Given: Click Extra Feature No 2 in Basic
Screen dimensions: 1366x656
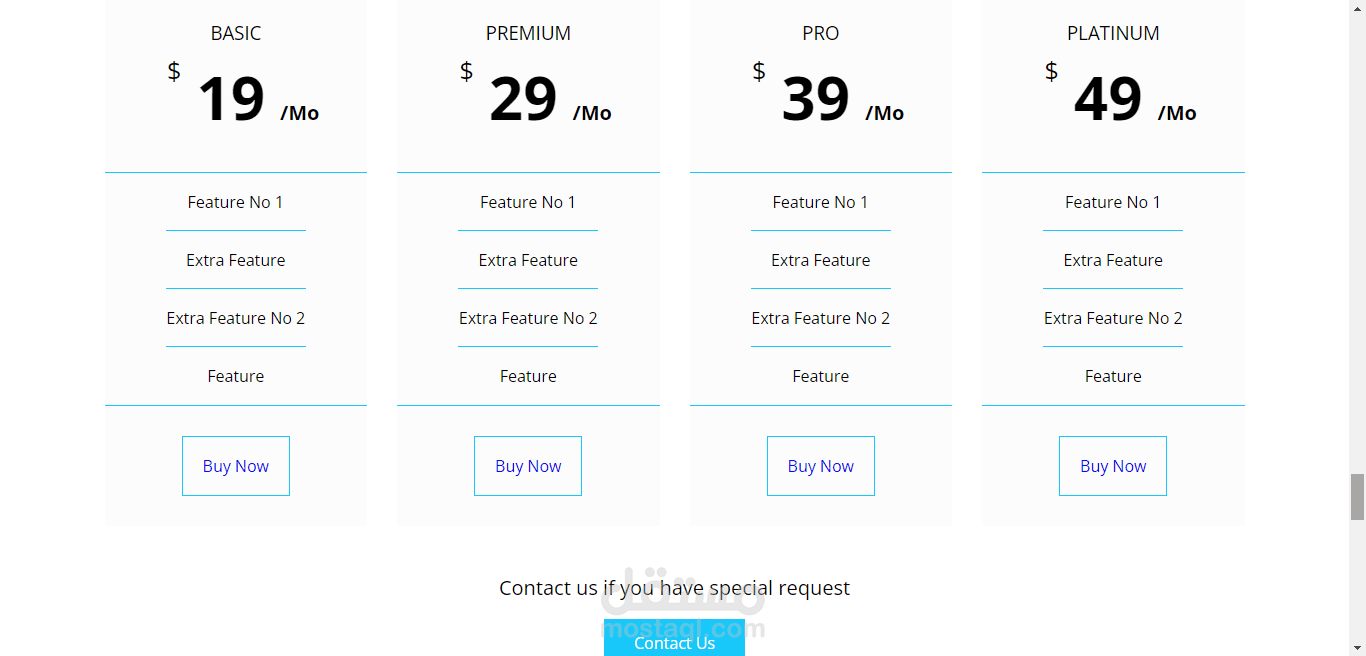Looking at the screenshot, I should (x=236, y=318).
